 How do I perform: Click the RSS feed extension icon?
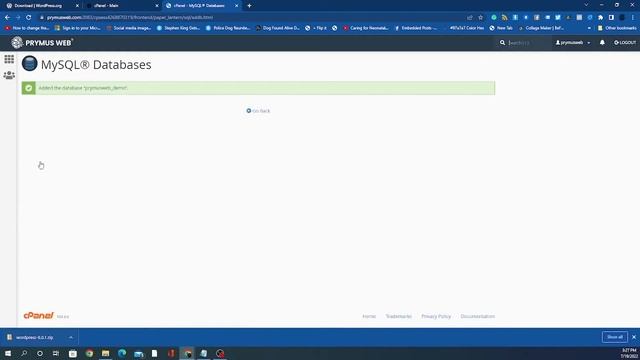coord(504,18)
